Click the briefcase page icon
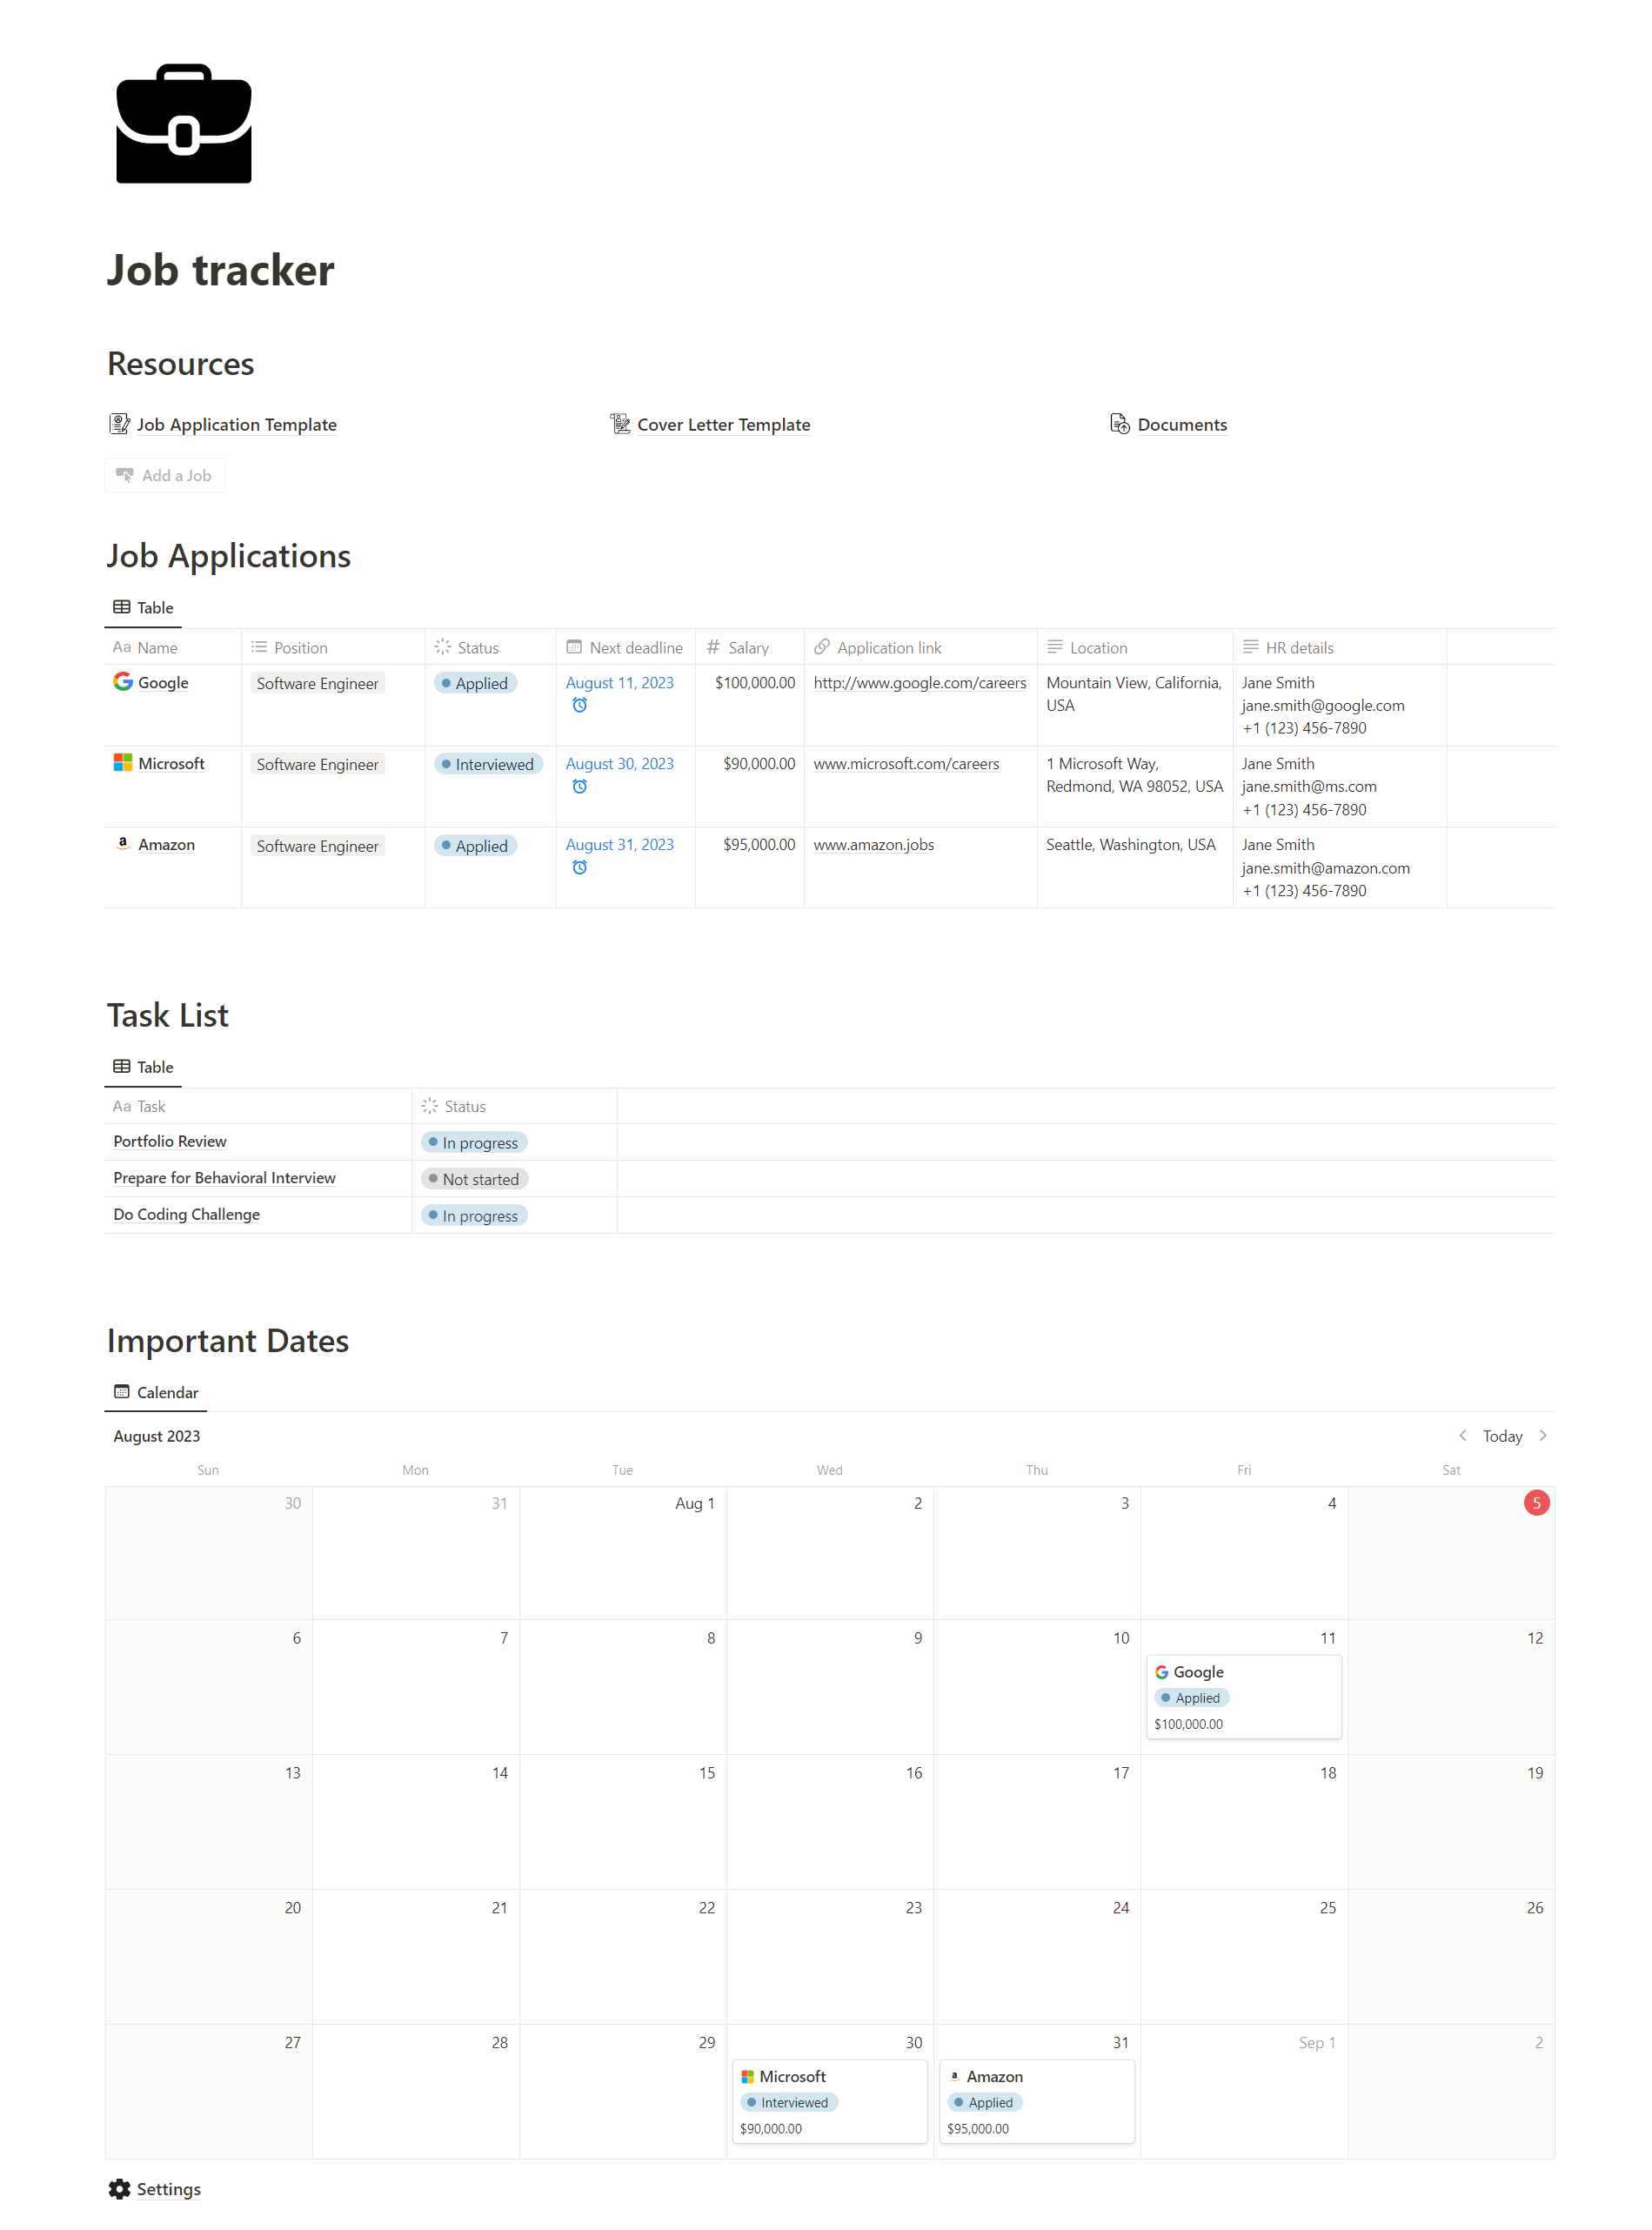 pos(184,123)
